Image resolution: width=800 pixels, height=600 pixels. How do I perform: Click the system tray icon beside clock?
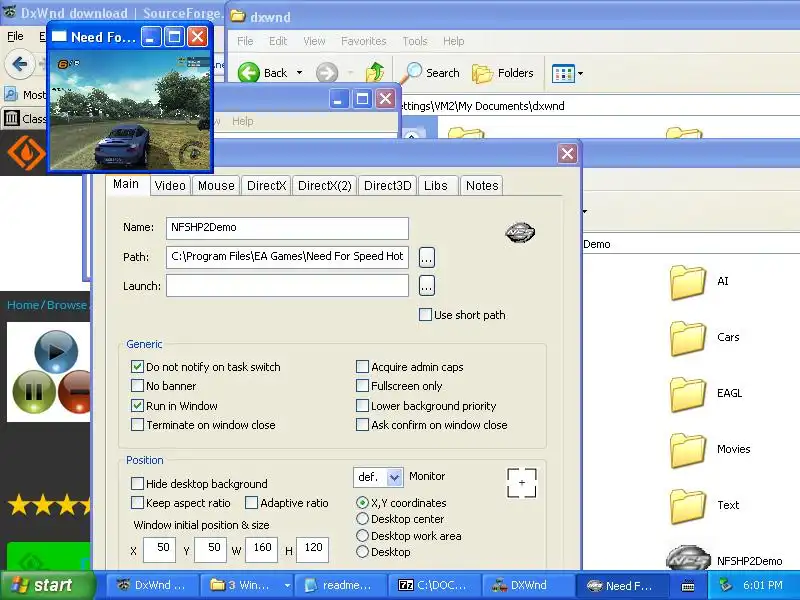(725, 585)
